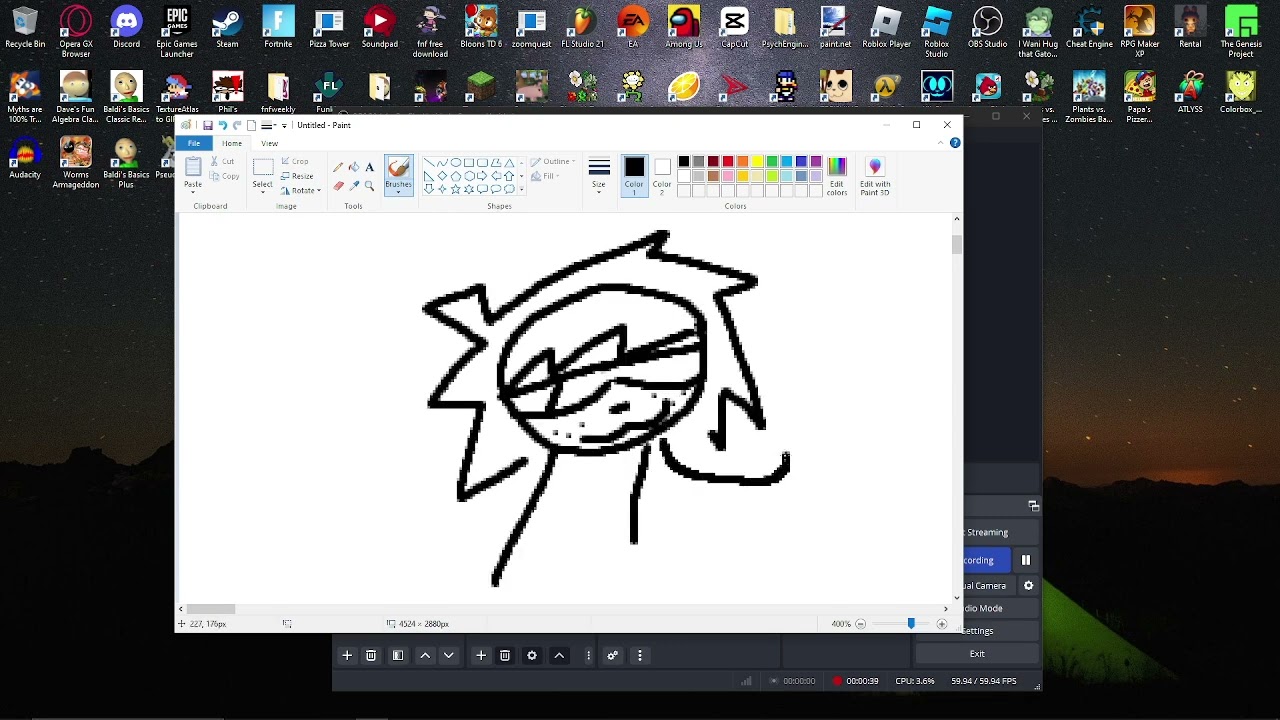Image resolution: width=1280 pixels, height=720 pixels.
Task: Move scene down arrow in OBS toolbar
Action: tap(449, 655)
